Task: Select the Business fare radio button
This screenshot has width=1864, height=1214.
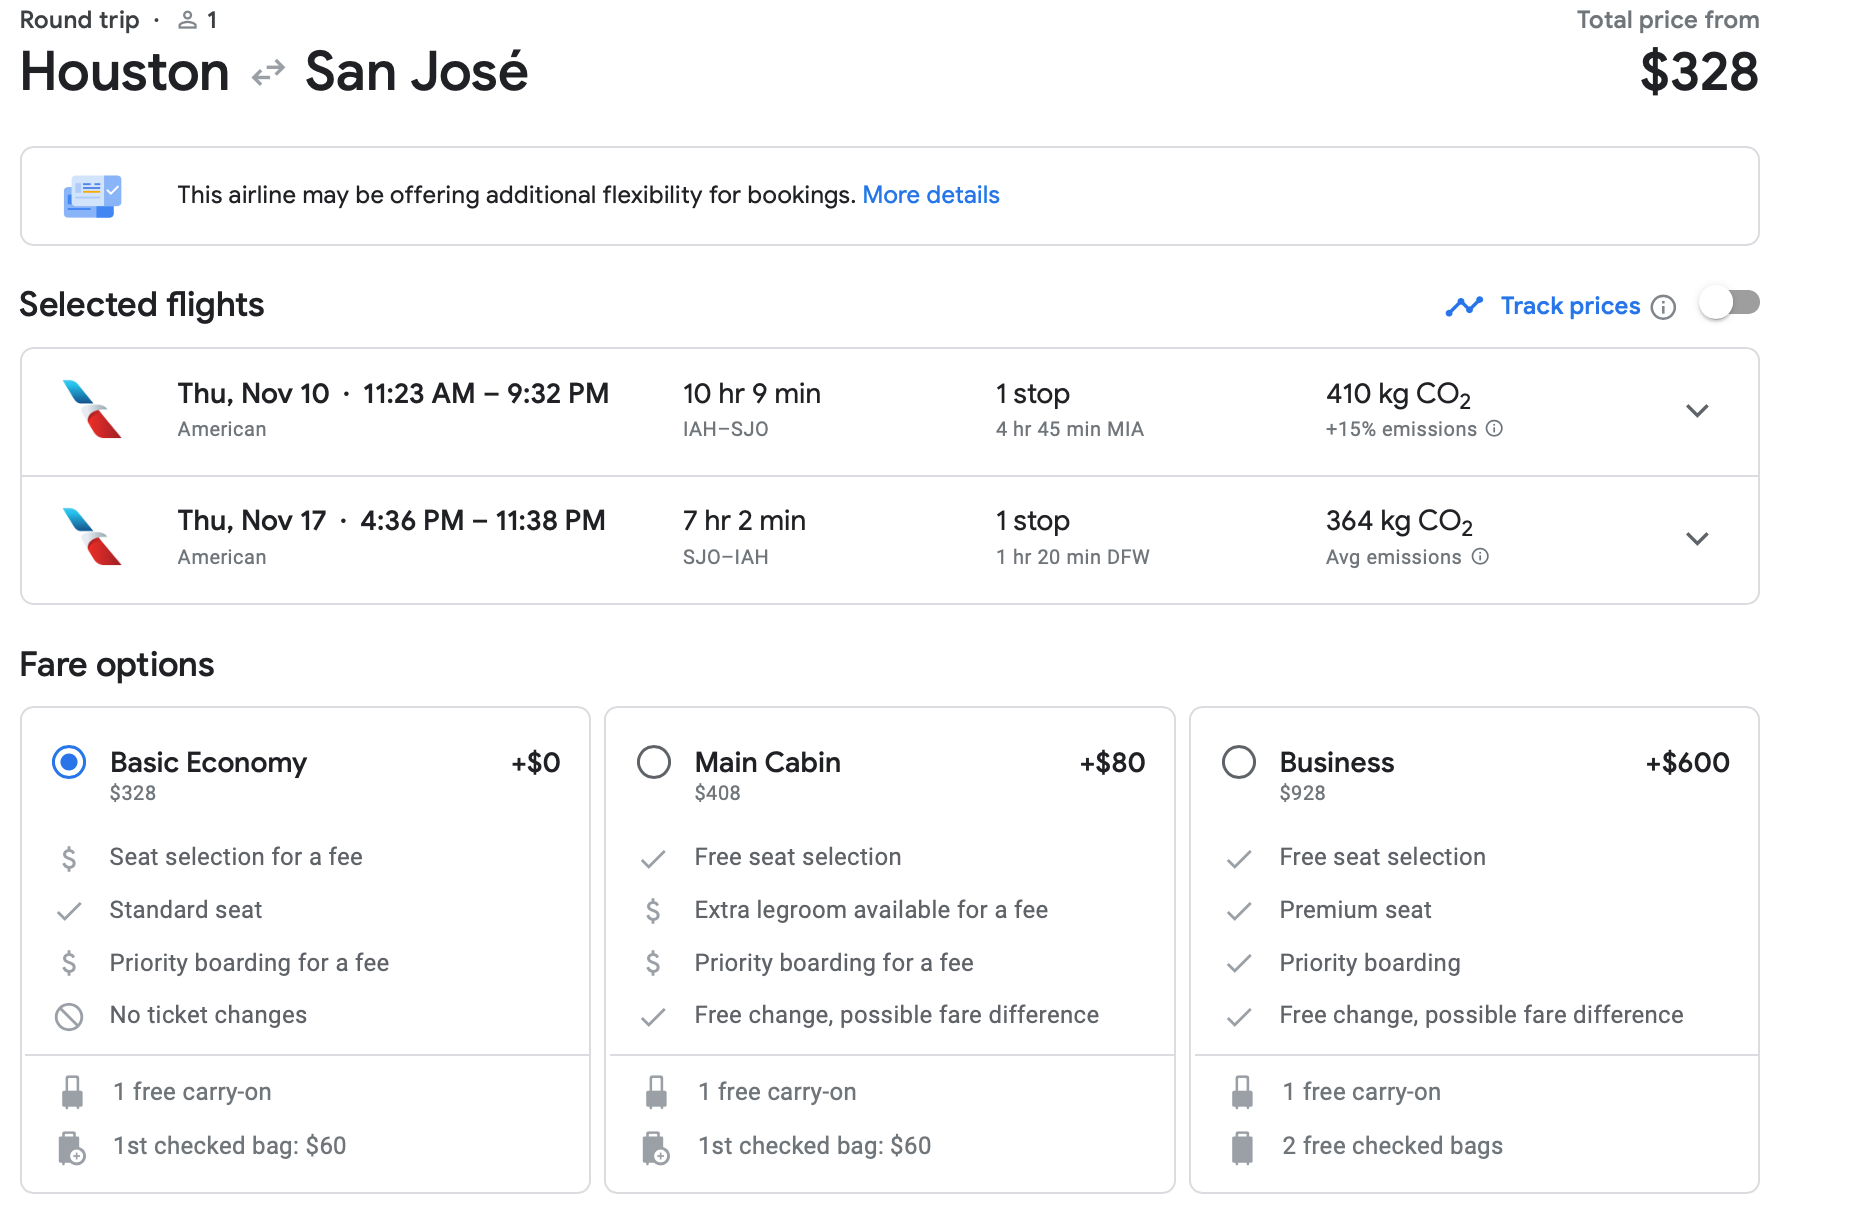Action: [x=1239, y=763]
